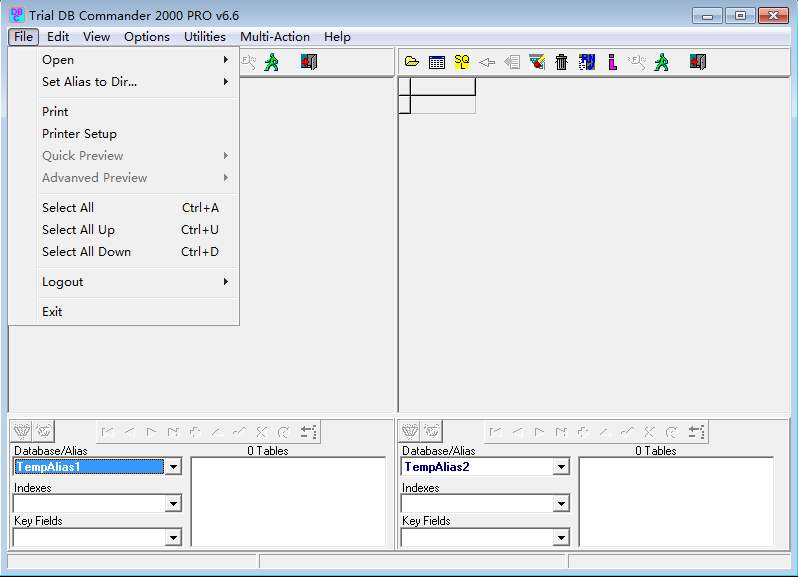Click the exit door icon in right toolbar
Image resolution: width=798 pixels, height=577 pixels.
698,62
